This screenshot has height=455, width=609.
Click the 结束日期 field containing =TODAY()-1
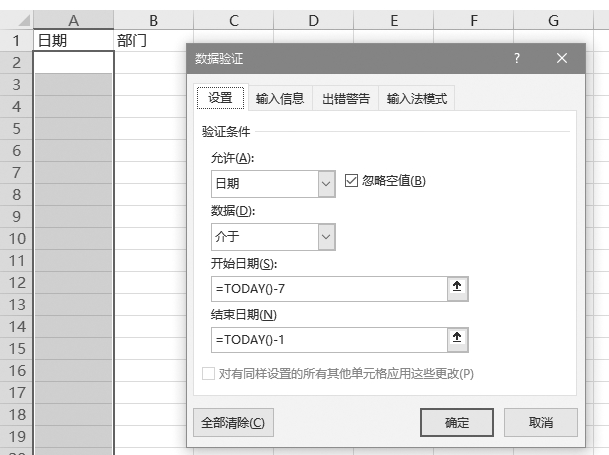[x=329, y=340]
